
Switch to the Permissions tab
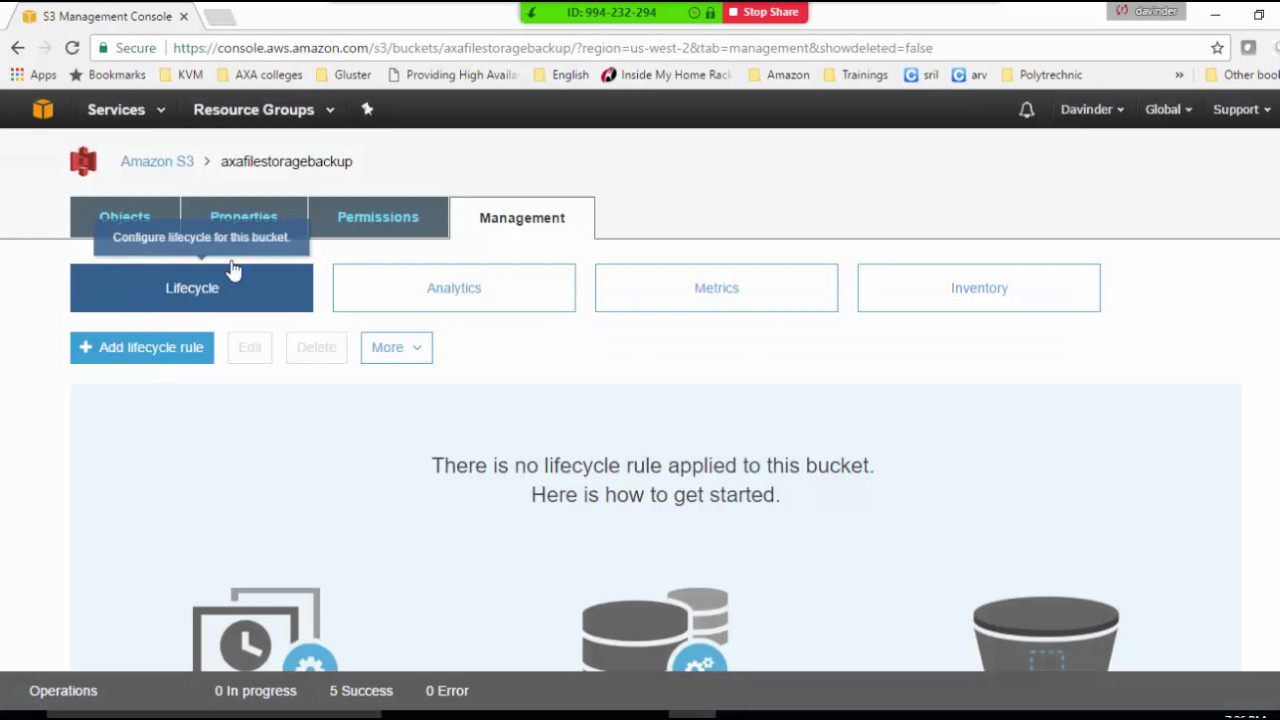[378, 217]
